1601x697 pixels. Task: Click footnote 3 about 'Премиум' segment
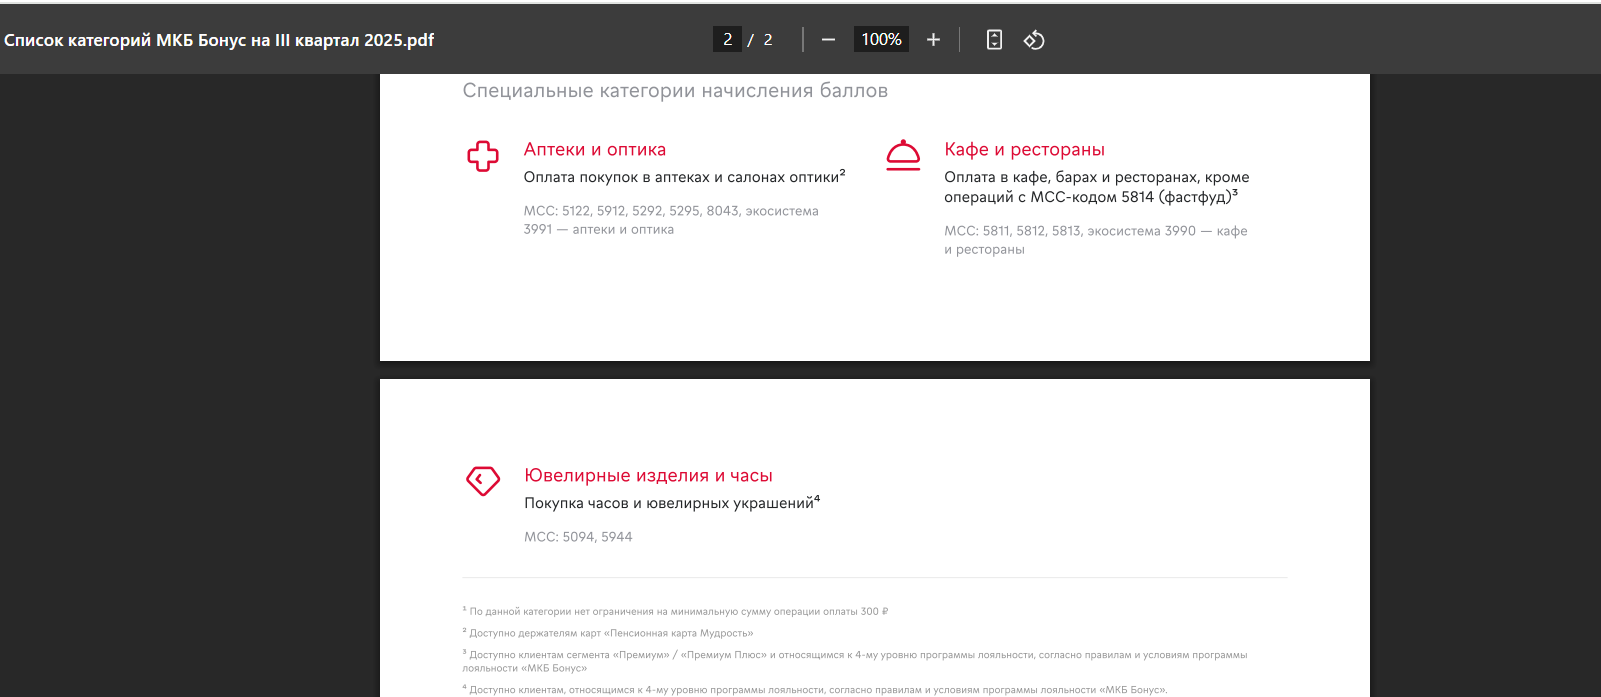pos(855,661)
